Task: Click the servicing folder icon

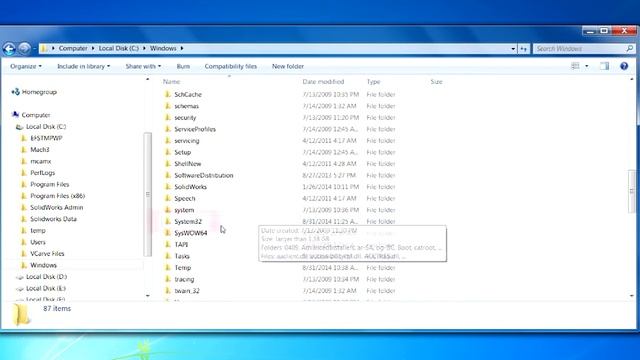Action: (x=167, y=140)
